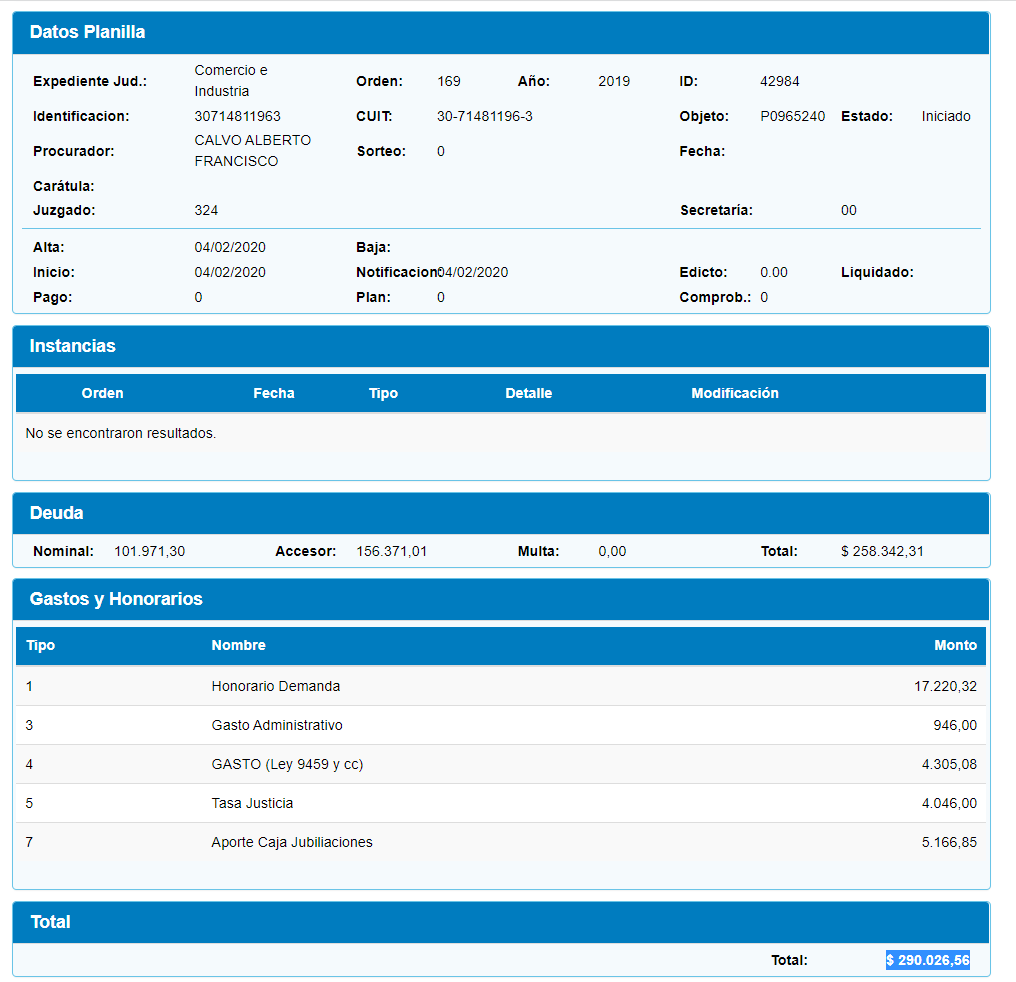Select the Gasto Administrativo row
Screen dimensions: 1016x982
pos(277,725)
